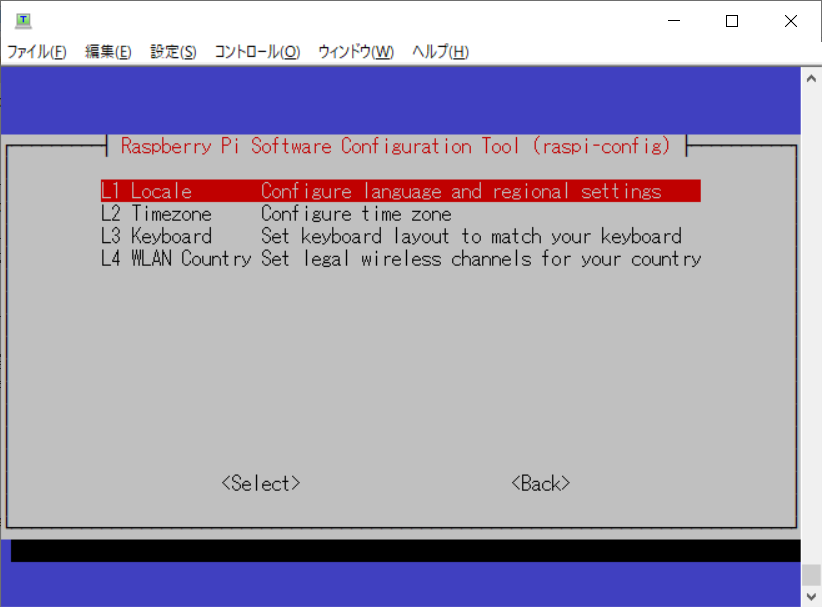
Task: Open the ファイル(F) menu
Action: coord(36,52)
